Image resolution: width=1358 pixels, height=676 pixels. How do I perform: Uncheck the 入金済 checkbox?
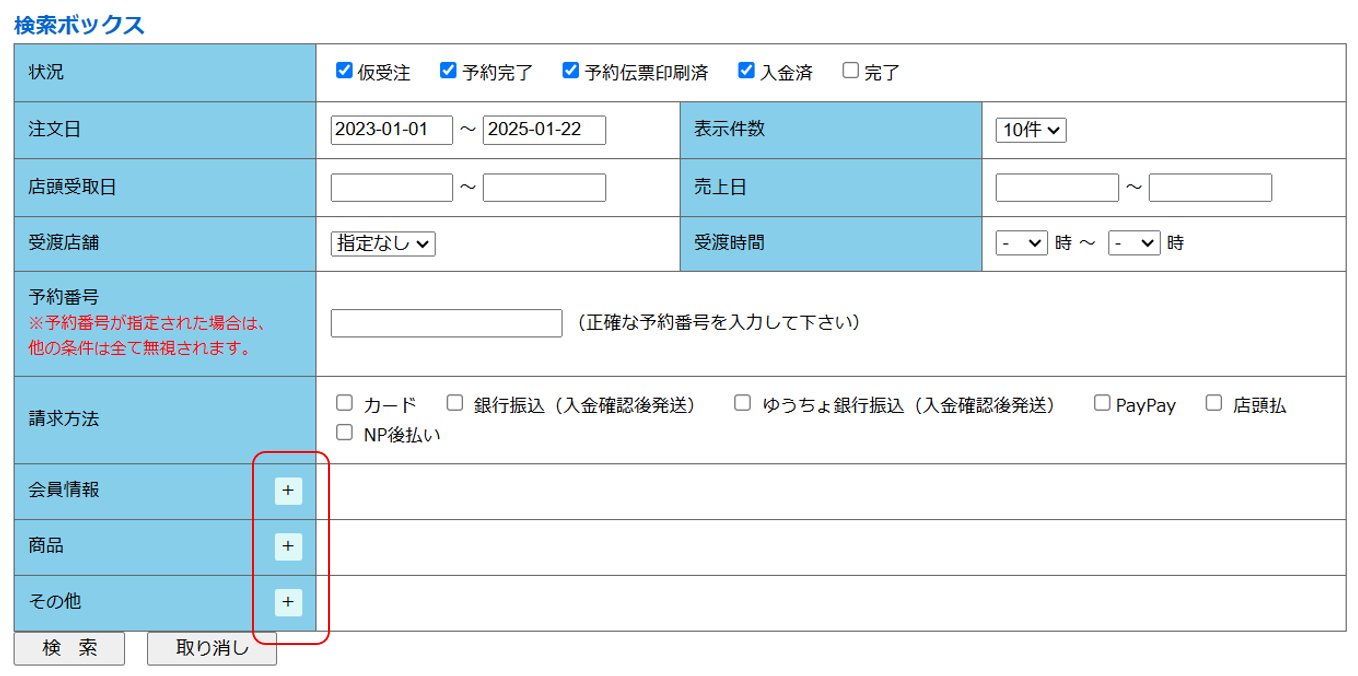746,71
